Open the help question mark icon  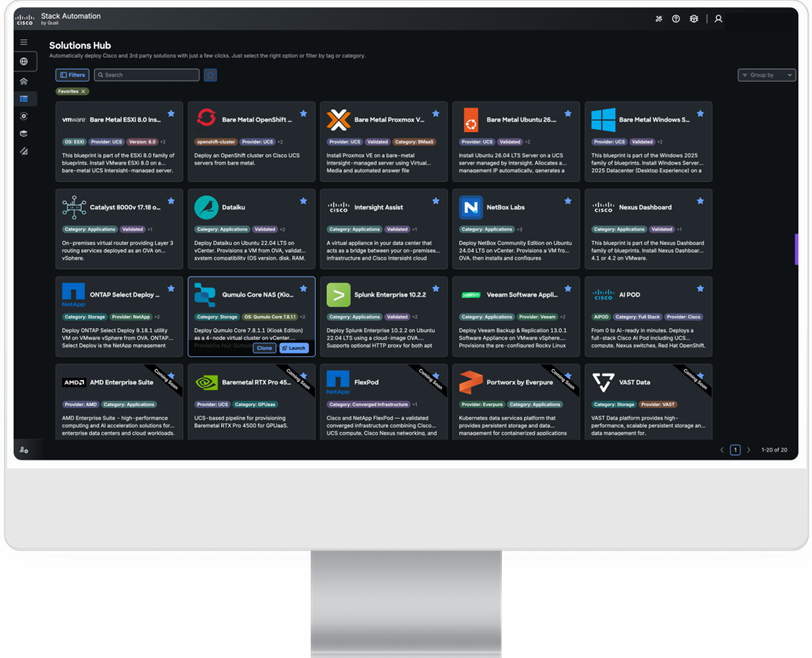pyautogui.click(x=676, y=19)
